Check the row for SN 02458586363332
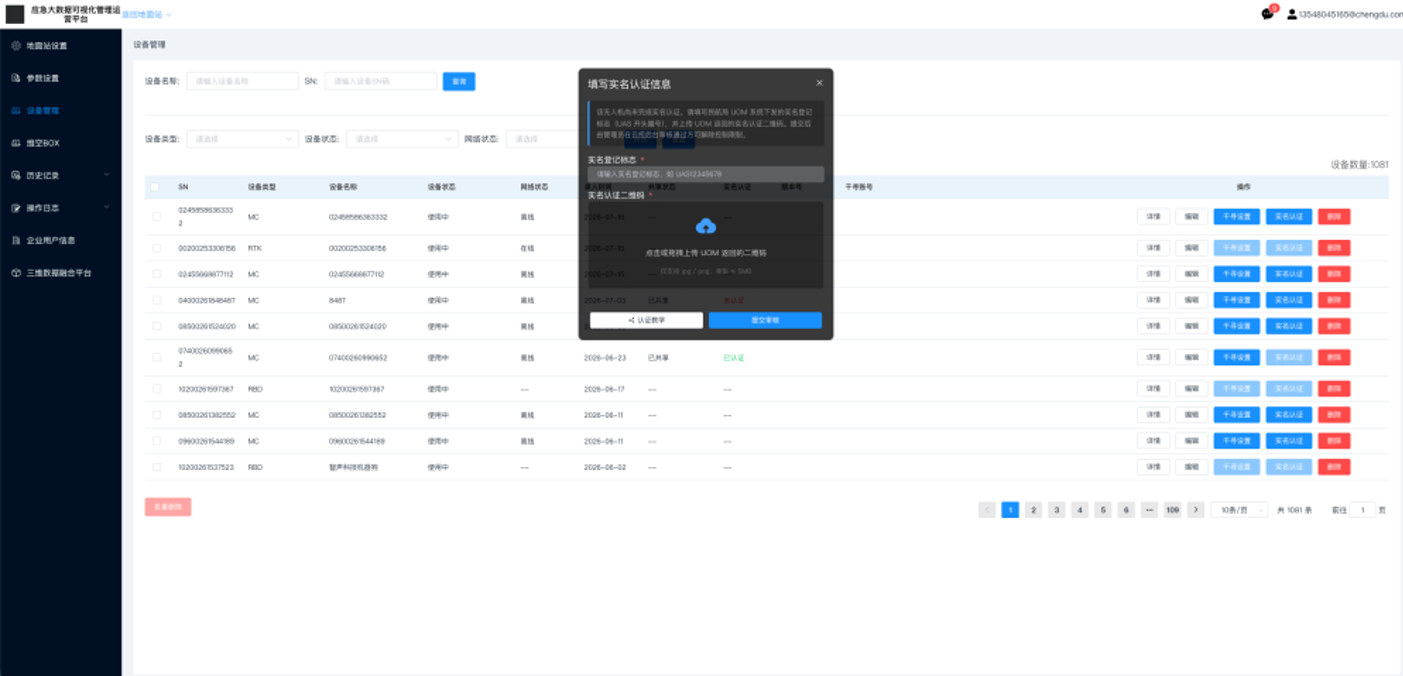This screenshot has width=1403, height=676. tap(156, 217)
